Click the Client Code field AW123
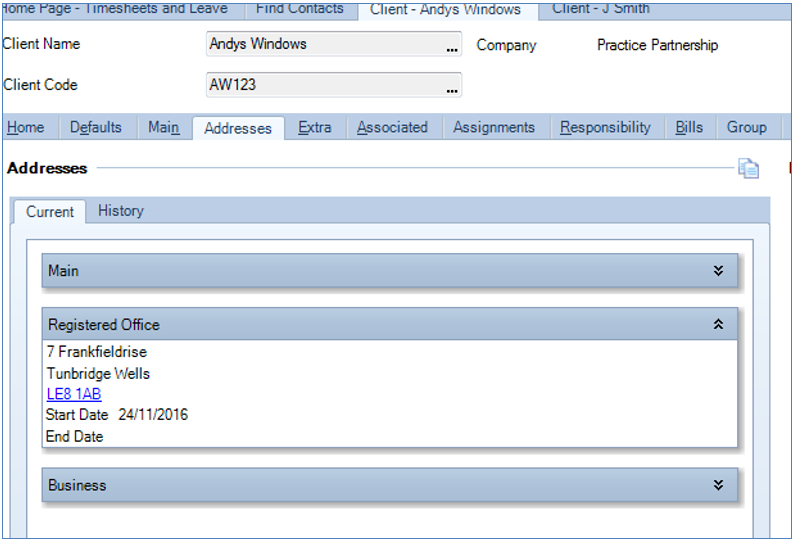Viewport: 795px width, 543px height. tap(334, 85)
